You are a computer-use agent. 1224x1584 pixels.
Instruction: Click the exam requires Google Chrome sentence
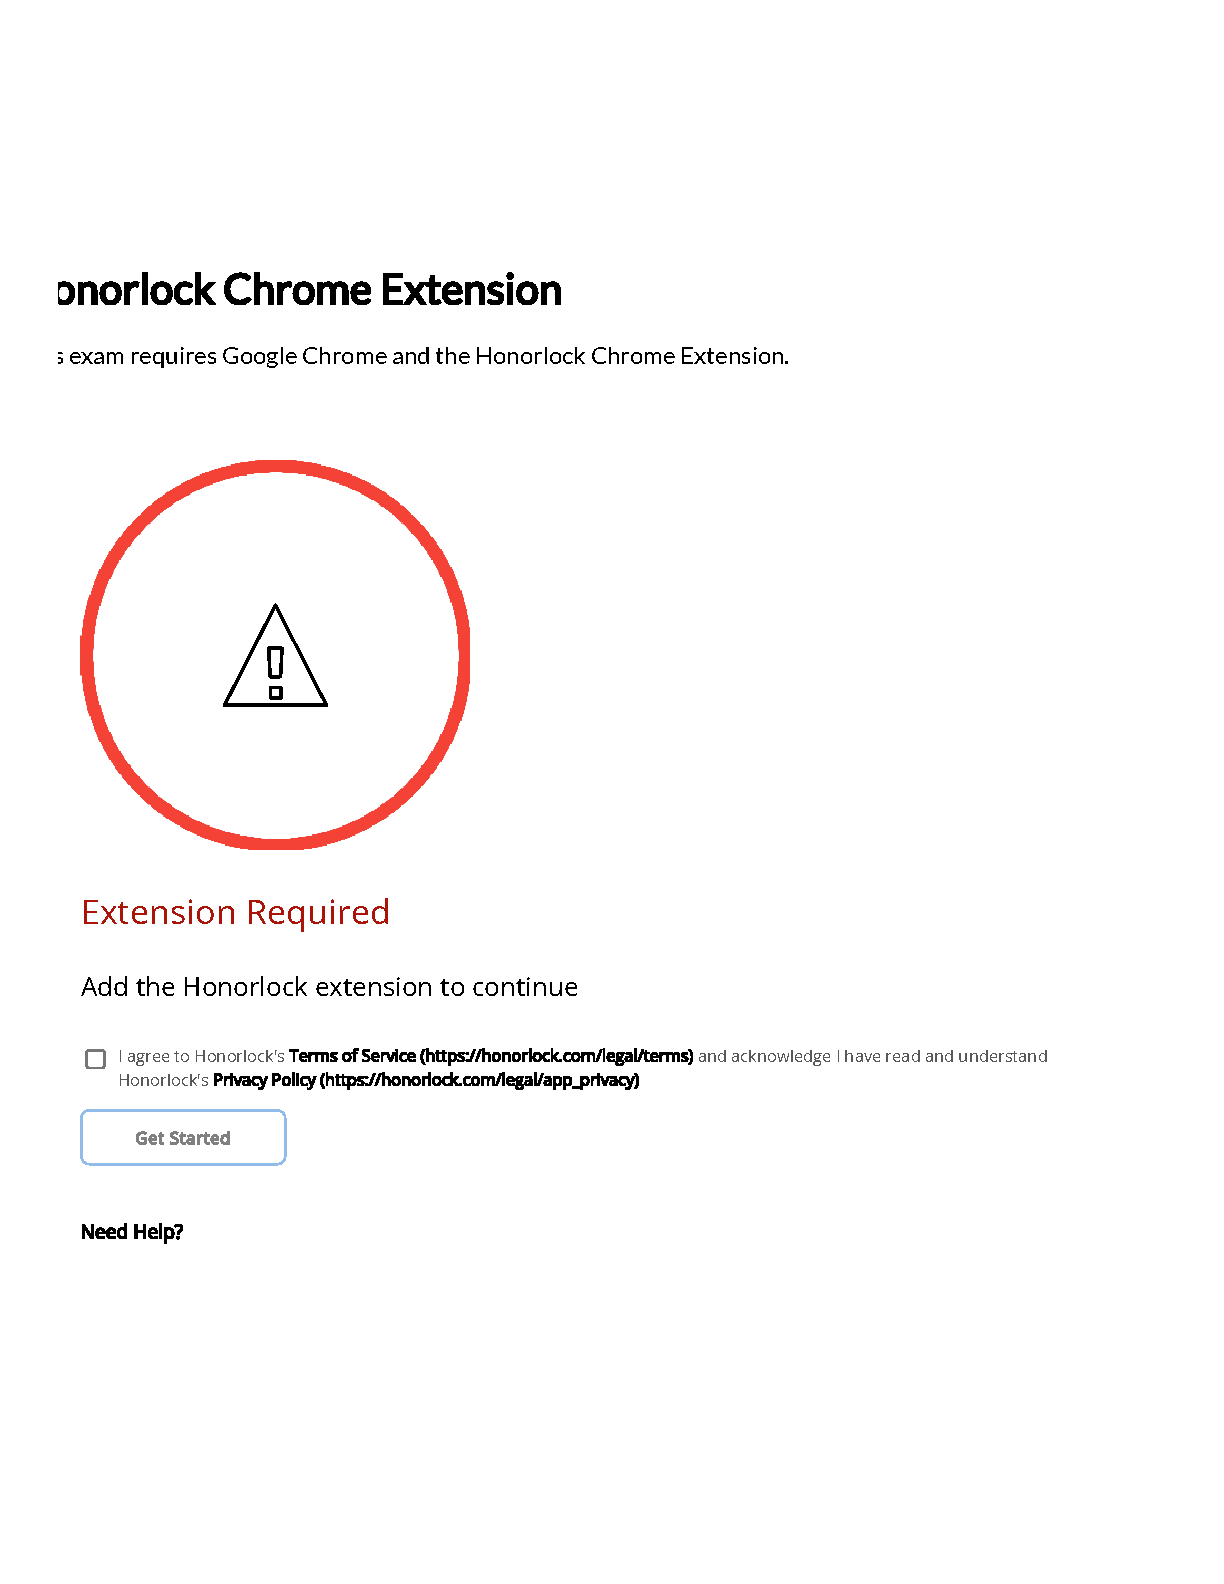pyautogui.click(x=423, y=356)
